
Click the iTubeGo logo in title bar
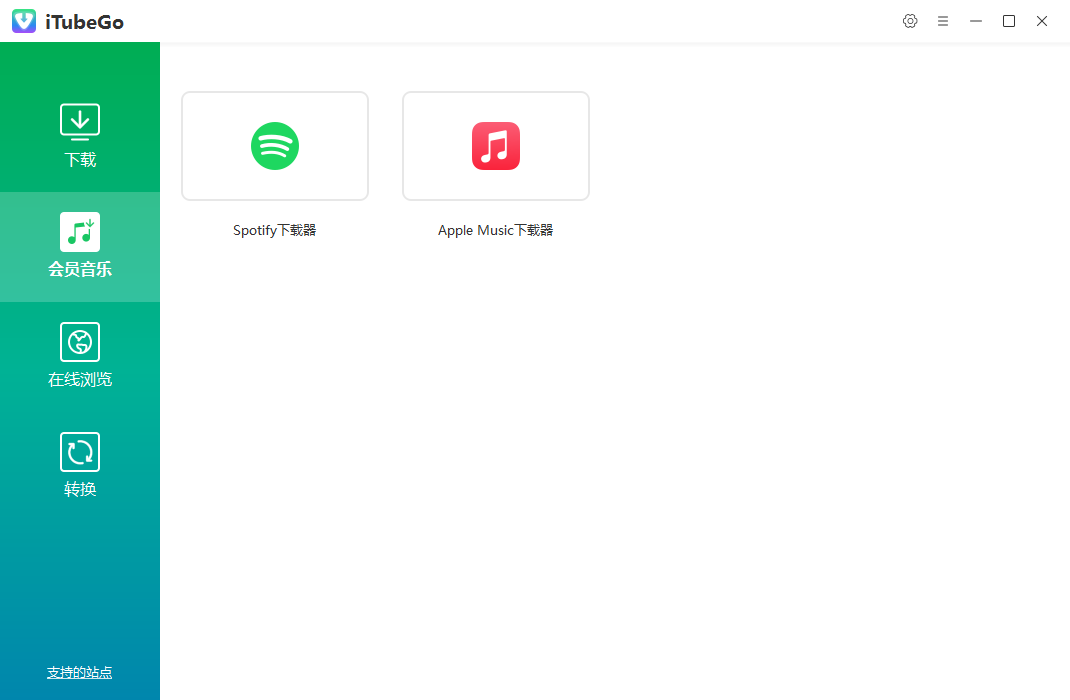[24, 21]
